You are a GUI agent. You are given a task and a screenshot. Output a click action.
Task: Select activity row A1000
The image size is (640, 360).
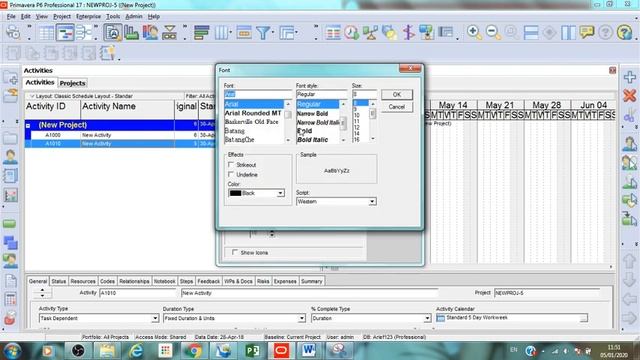tap(120, 135)
